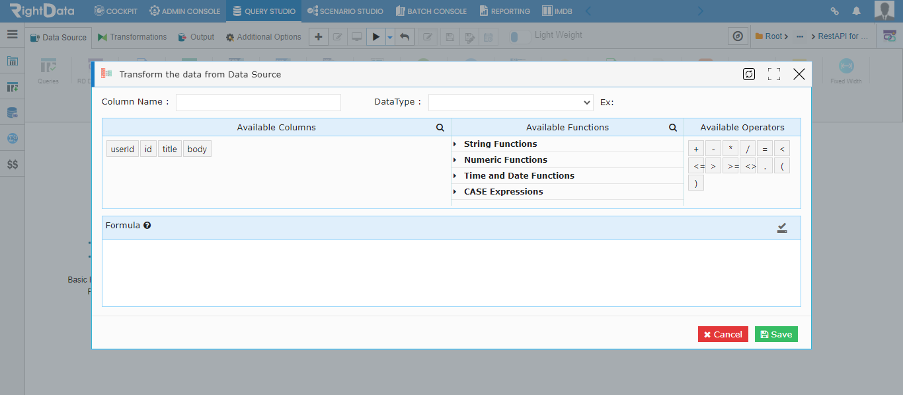Insert the minus operator
The width and height of the screenshot is (904, 396).
(713, 149)
